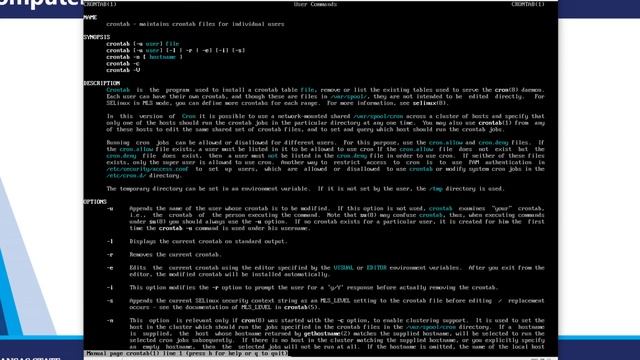
Task: Select the 'User Commands' header text
Action: coord(315,4)
